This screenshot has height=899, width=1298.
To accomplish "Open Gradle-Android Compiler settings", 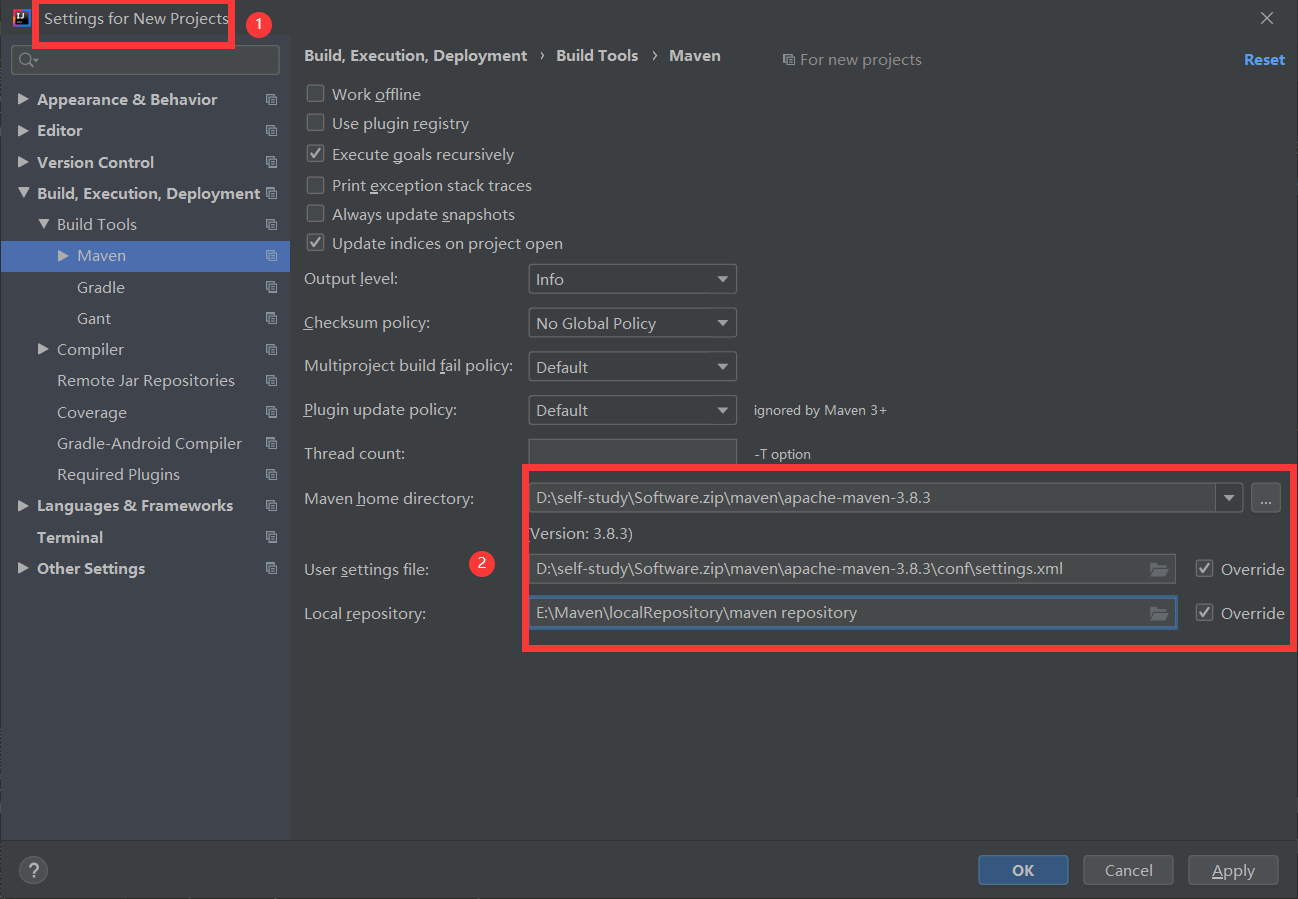I will tap(149, 443).
